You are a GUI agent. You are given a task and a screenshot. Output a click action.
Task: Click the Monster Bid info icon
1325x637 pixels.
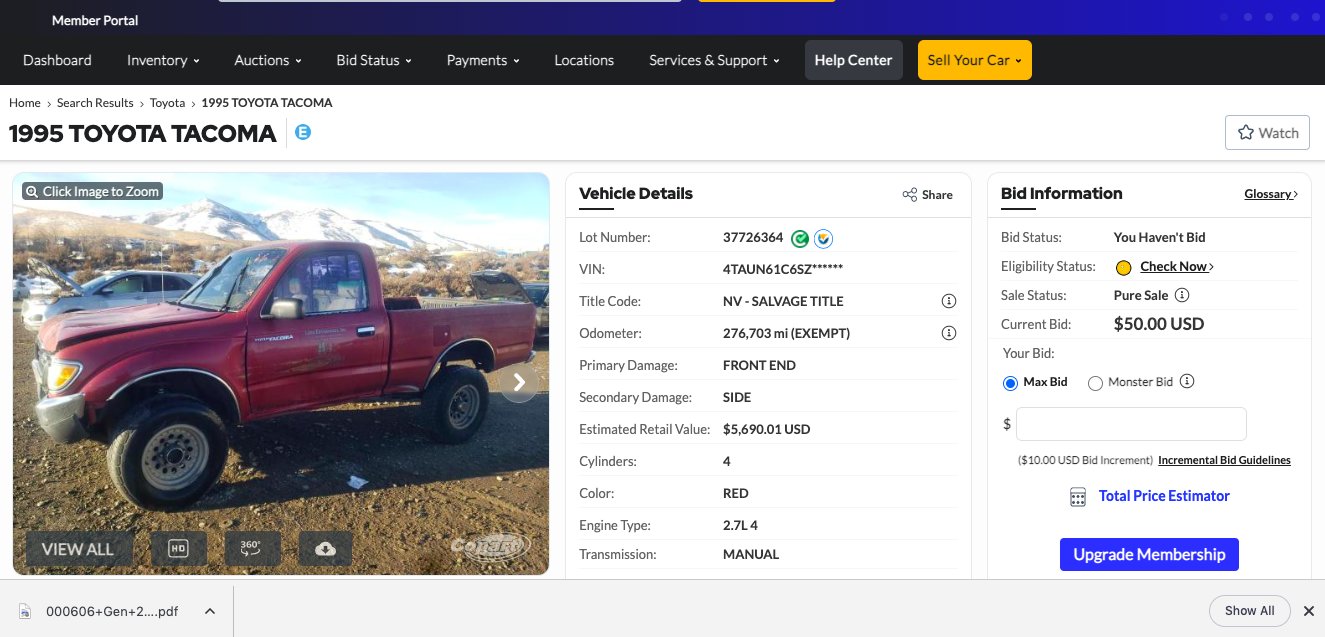[x=1187, y=381]
